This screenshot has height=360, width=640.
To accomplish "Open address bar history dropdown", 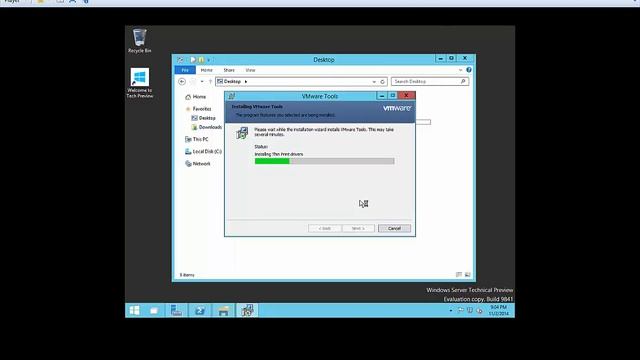I will pyautogui.click(x=374, y=82).
